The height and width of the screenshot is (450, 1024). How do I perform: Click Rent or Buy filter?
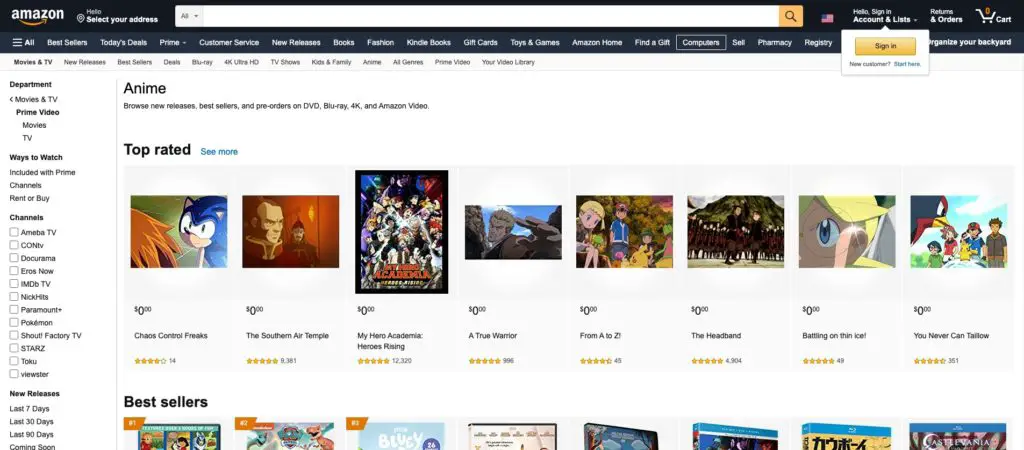(x=29, y=198)
